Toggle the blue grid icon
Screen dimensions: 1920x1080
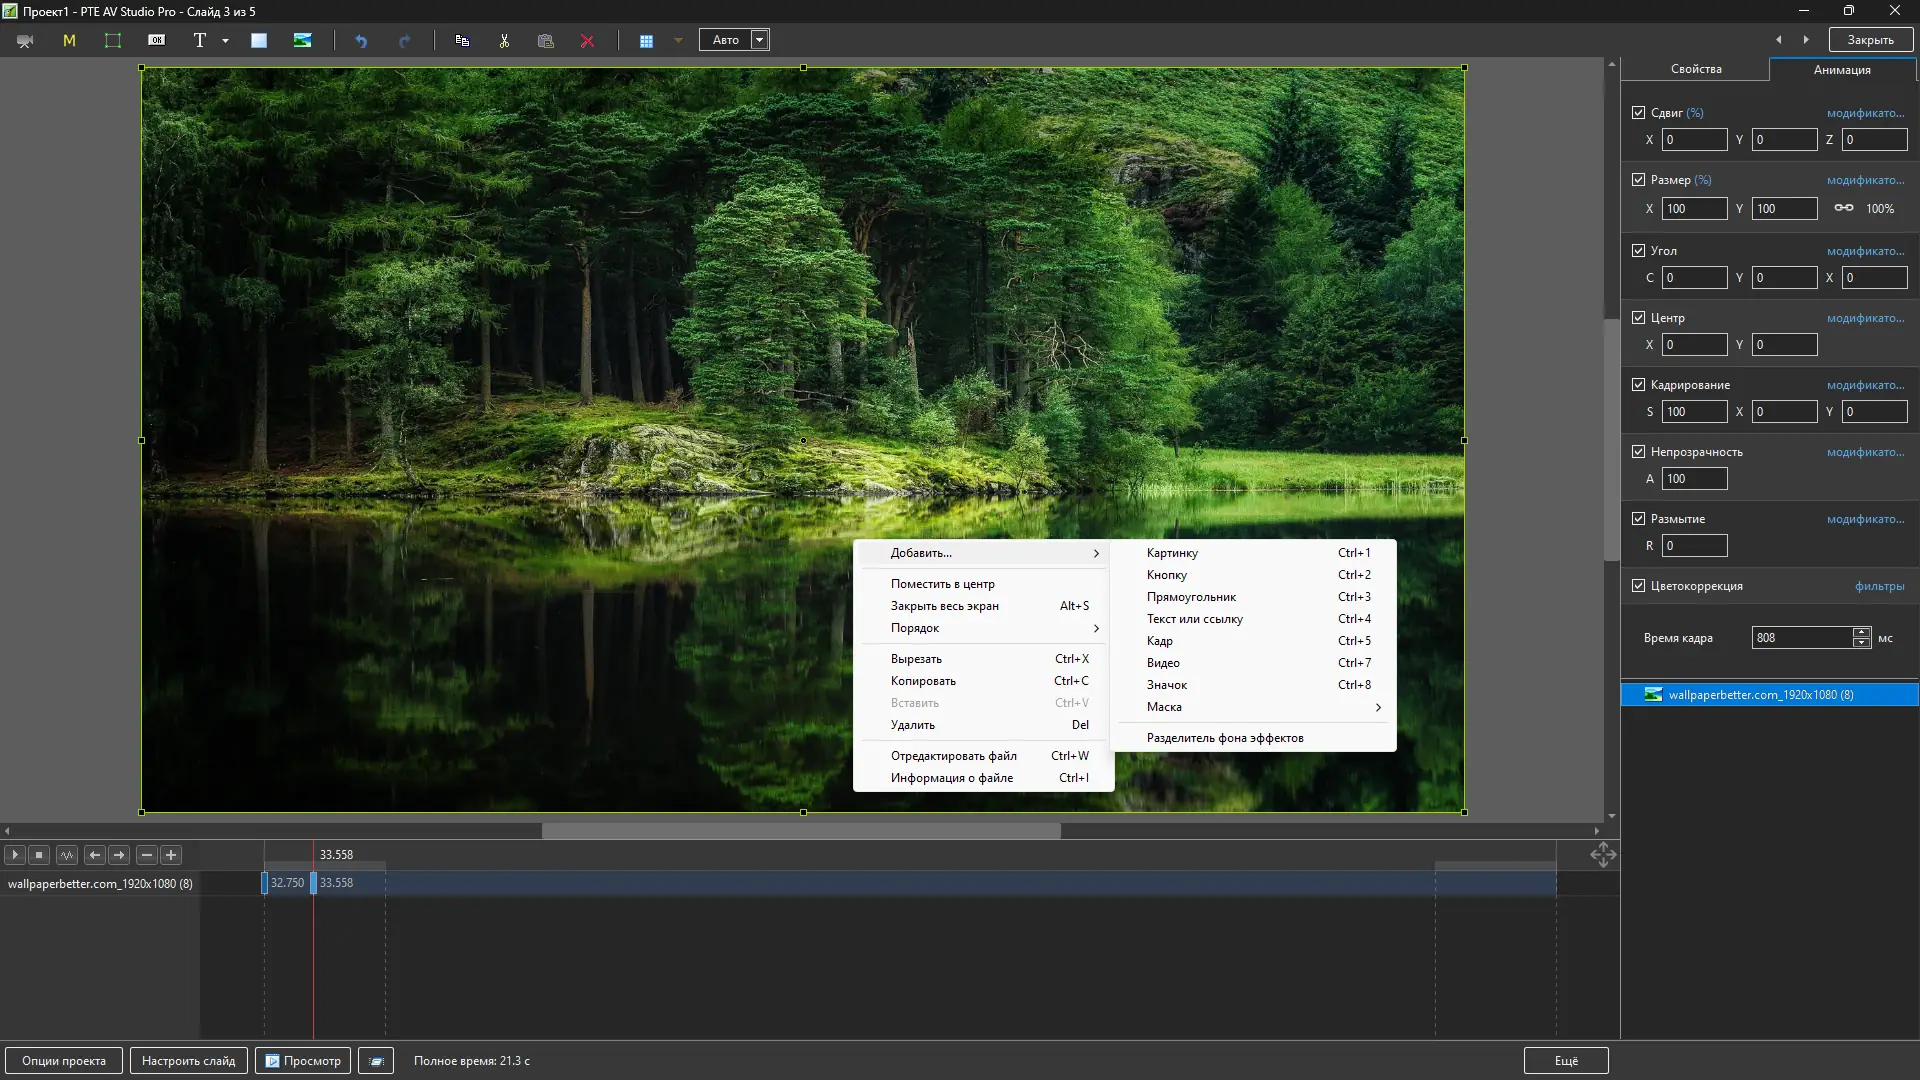click(646, 41)
